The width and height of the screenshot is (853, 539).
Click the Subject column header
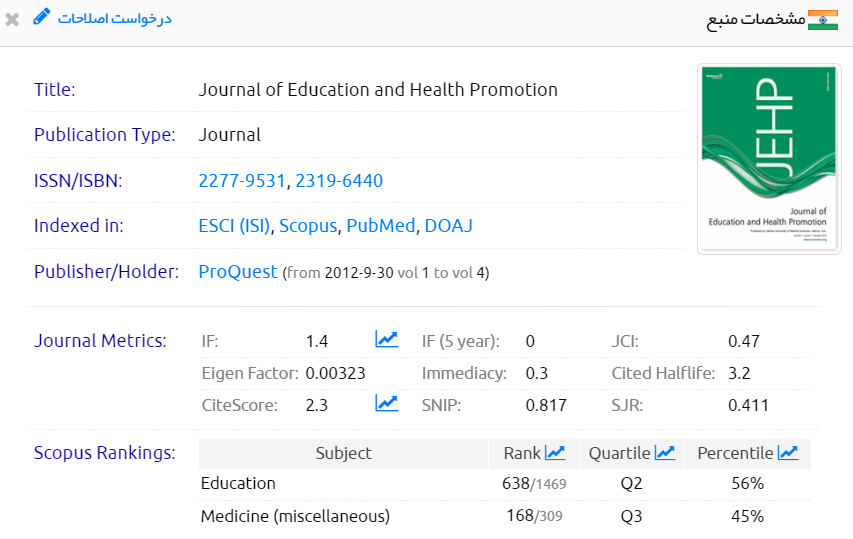(343, 453)
